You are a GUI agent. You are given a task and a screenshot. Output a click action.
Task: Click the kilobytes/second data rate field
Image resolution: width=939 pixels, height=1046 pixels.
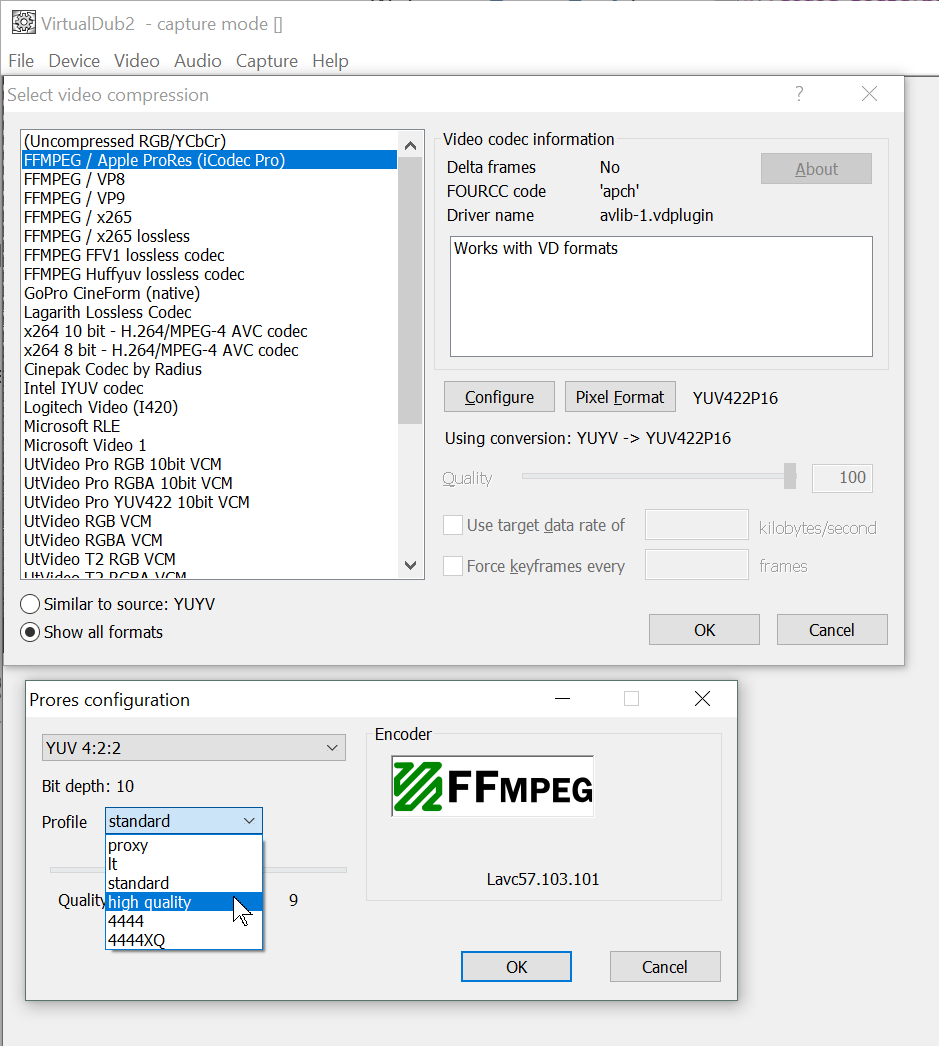tap(697, 525)
